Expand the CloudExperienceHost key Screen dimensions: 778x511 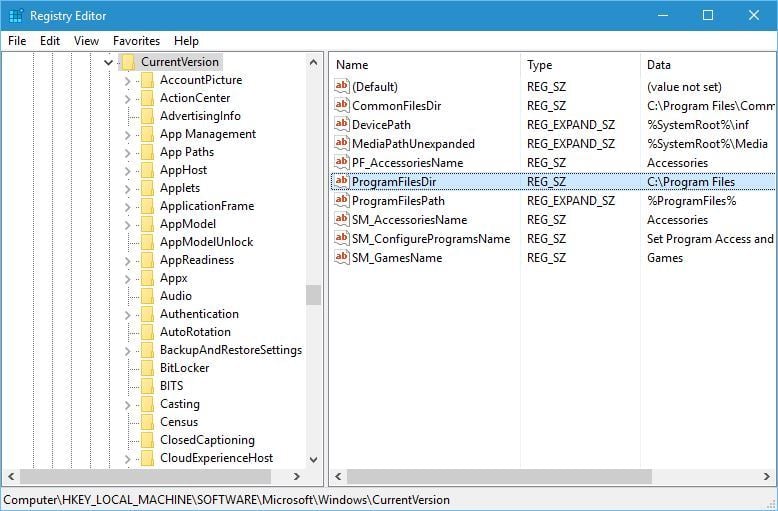coord(128,459)
